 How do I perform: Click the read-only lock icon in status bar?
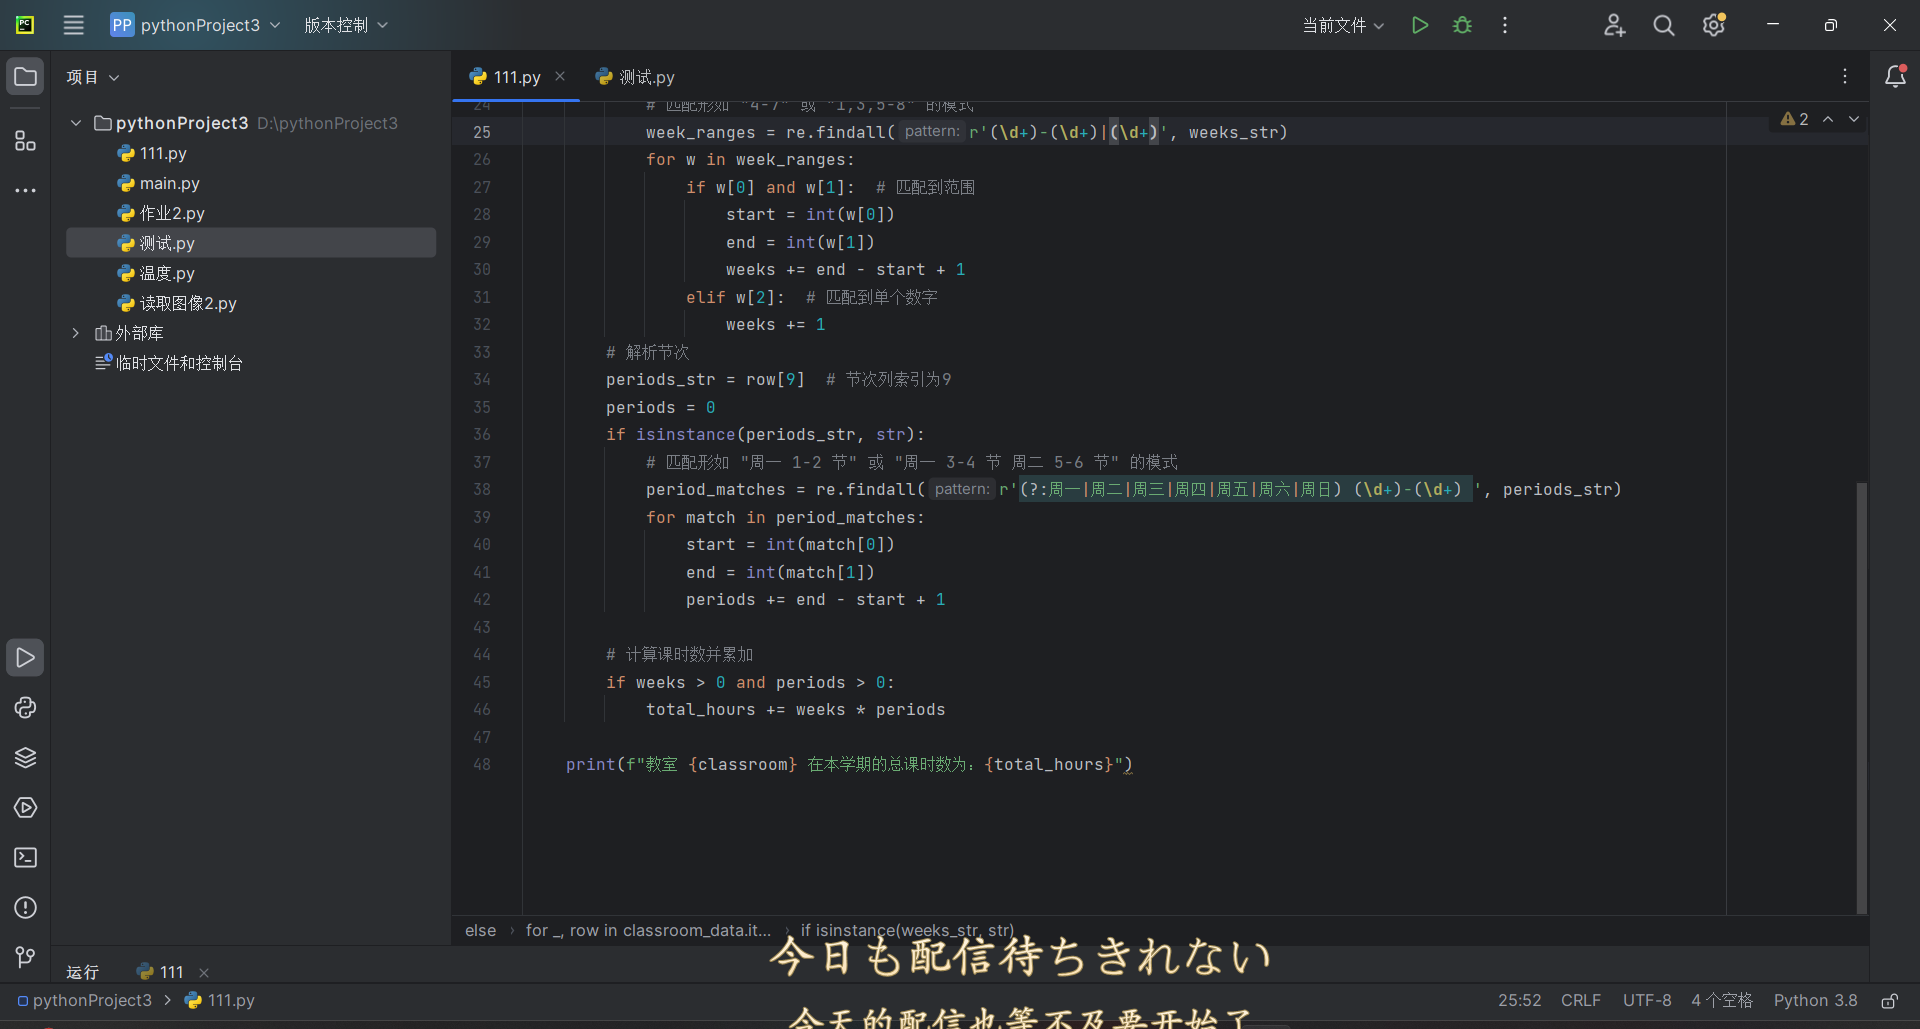1889,1001
